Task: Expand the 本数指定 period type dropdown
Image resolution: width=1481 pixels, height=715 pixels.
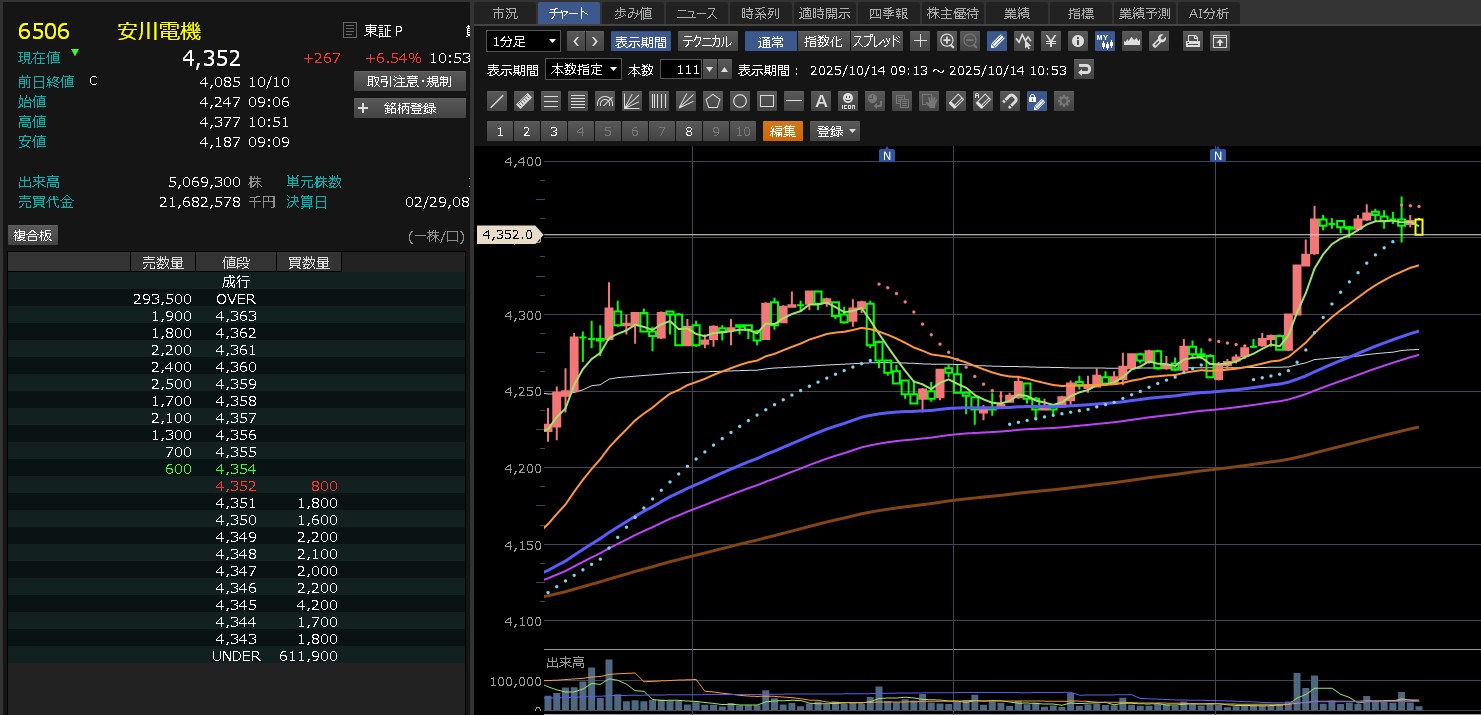Action: [x=582, y=69]
